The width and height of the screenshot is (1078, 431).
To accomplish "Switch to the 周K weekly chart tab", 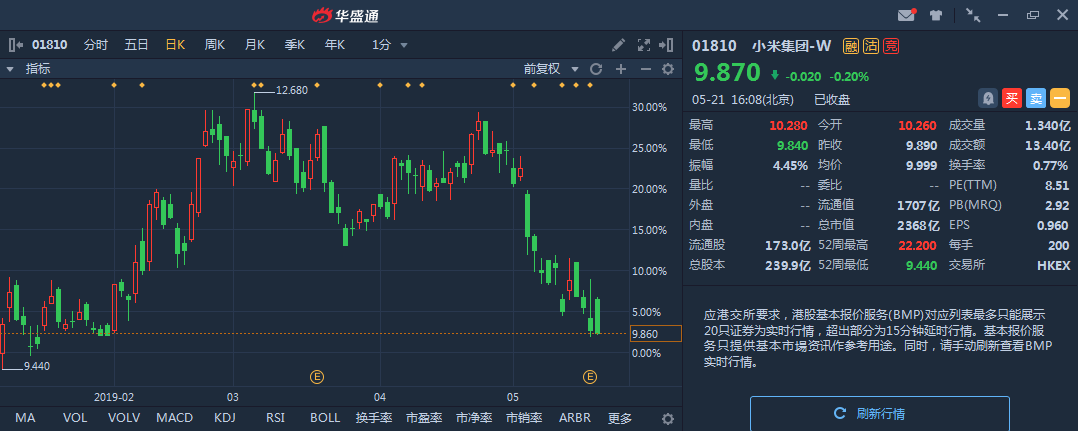I will click(x=214, y=45).
